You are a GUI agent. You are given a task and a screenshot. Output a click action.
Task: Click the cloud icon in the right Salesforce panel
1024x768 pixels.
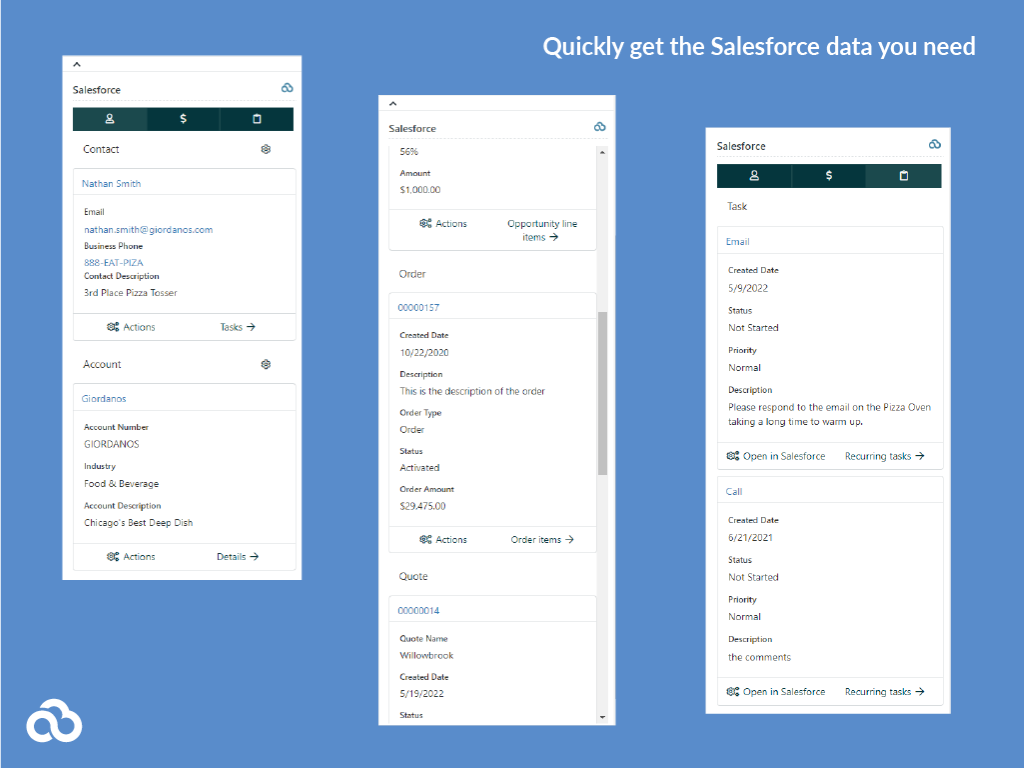click(x=934, y=145)
